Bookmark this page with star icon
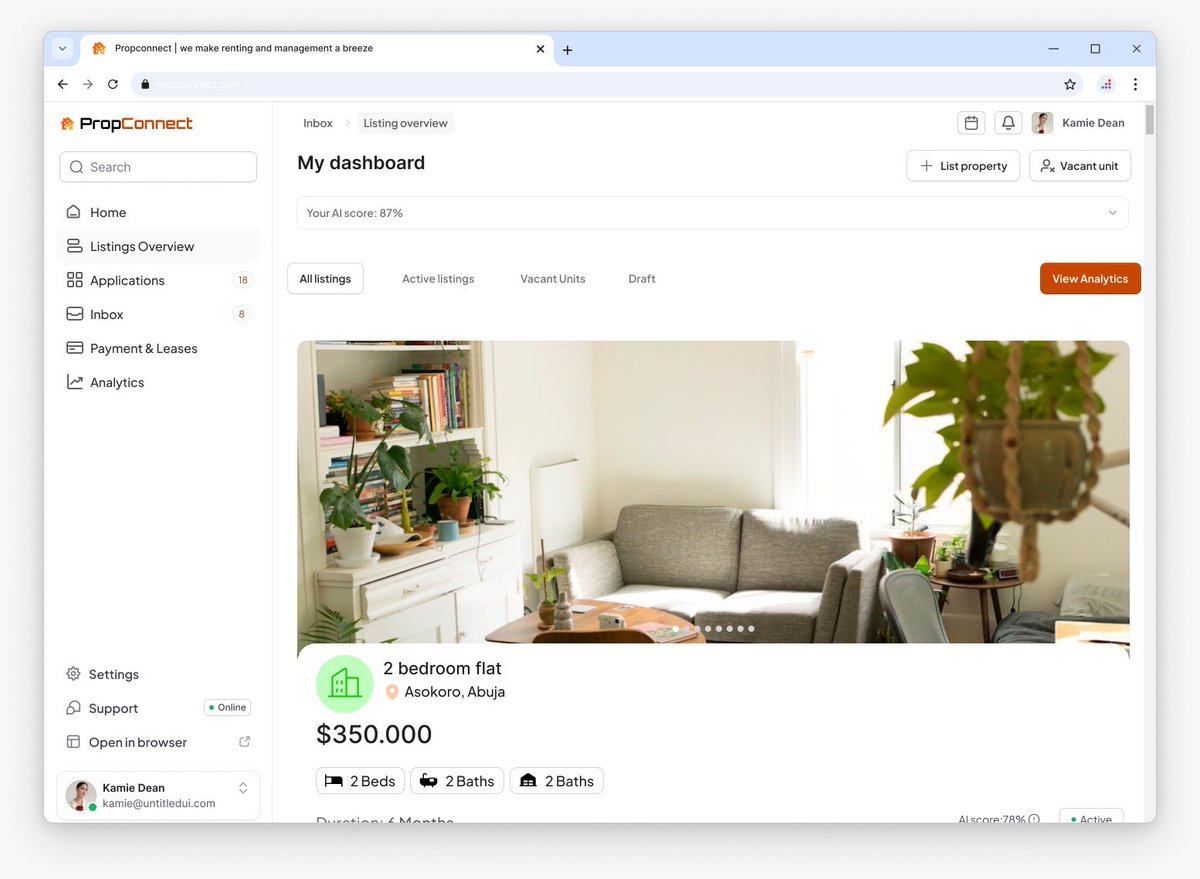The height and width of the screenshot is (879, 1200). click(1070, 85)
